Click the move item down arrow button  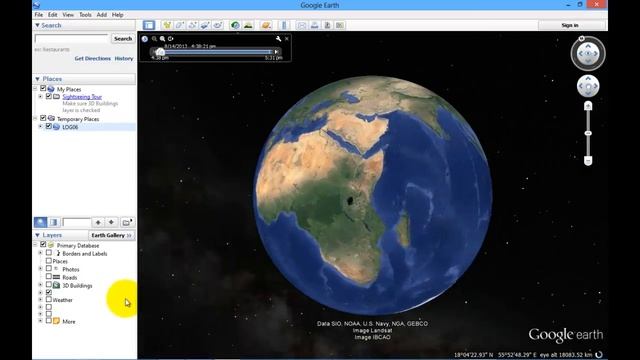pos(111,222)
